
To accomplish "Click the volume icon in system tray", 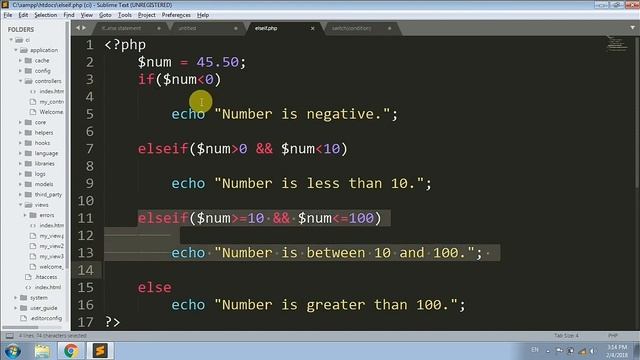I will pos(593,351).
